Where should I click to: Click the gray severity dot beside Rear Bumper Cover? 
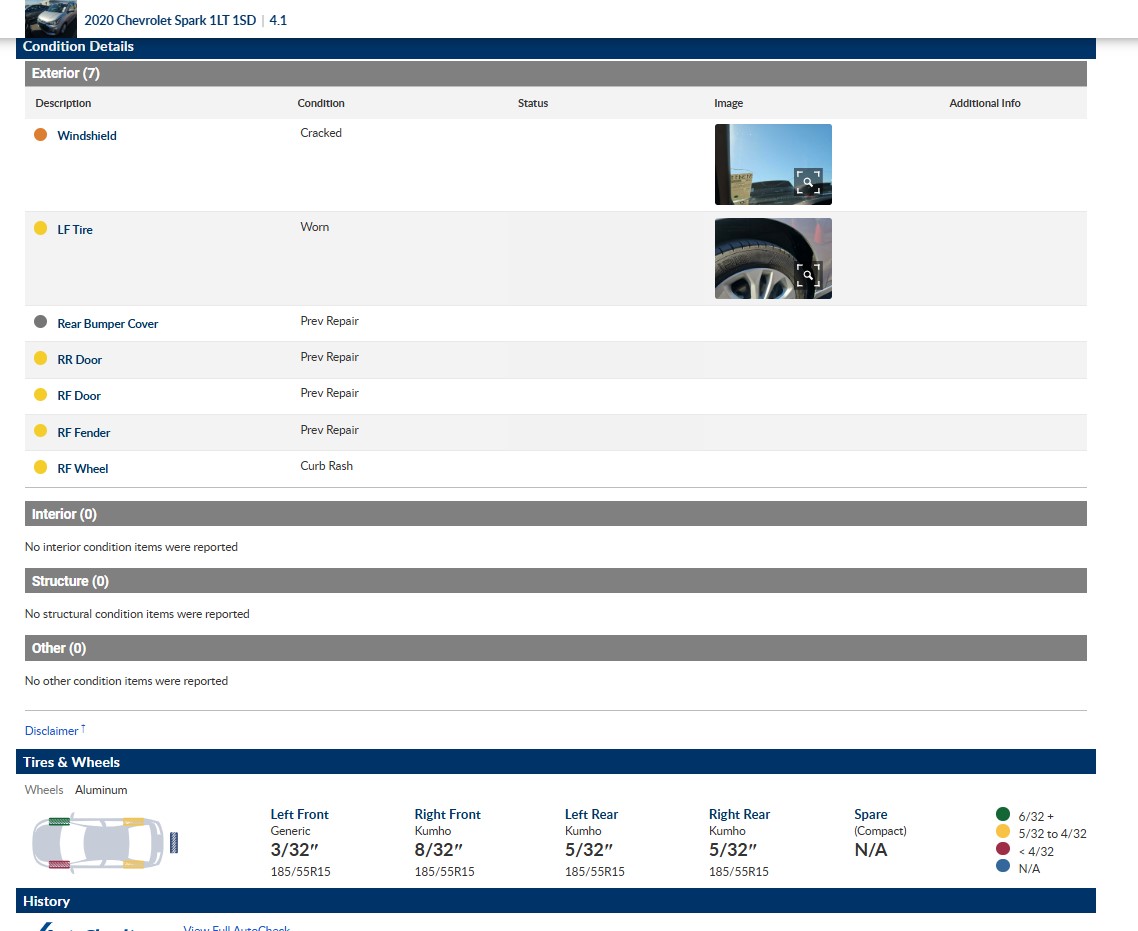(x=41, y=321)
